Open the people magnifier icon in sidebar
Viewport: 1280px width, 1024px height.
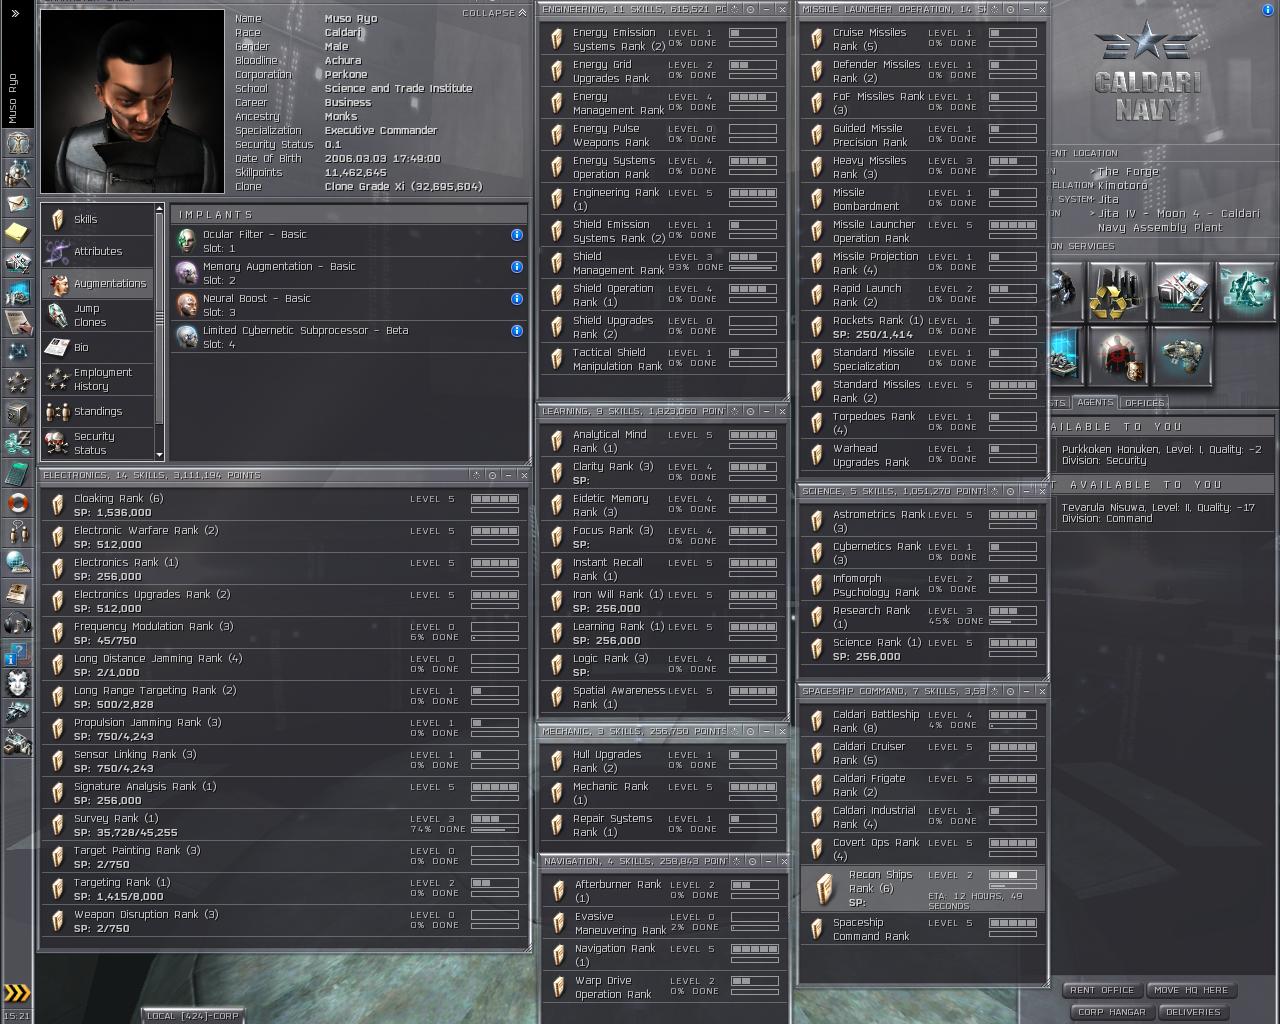17,173
